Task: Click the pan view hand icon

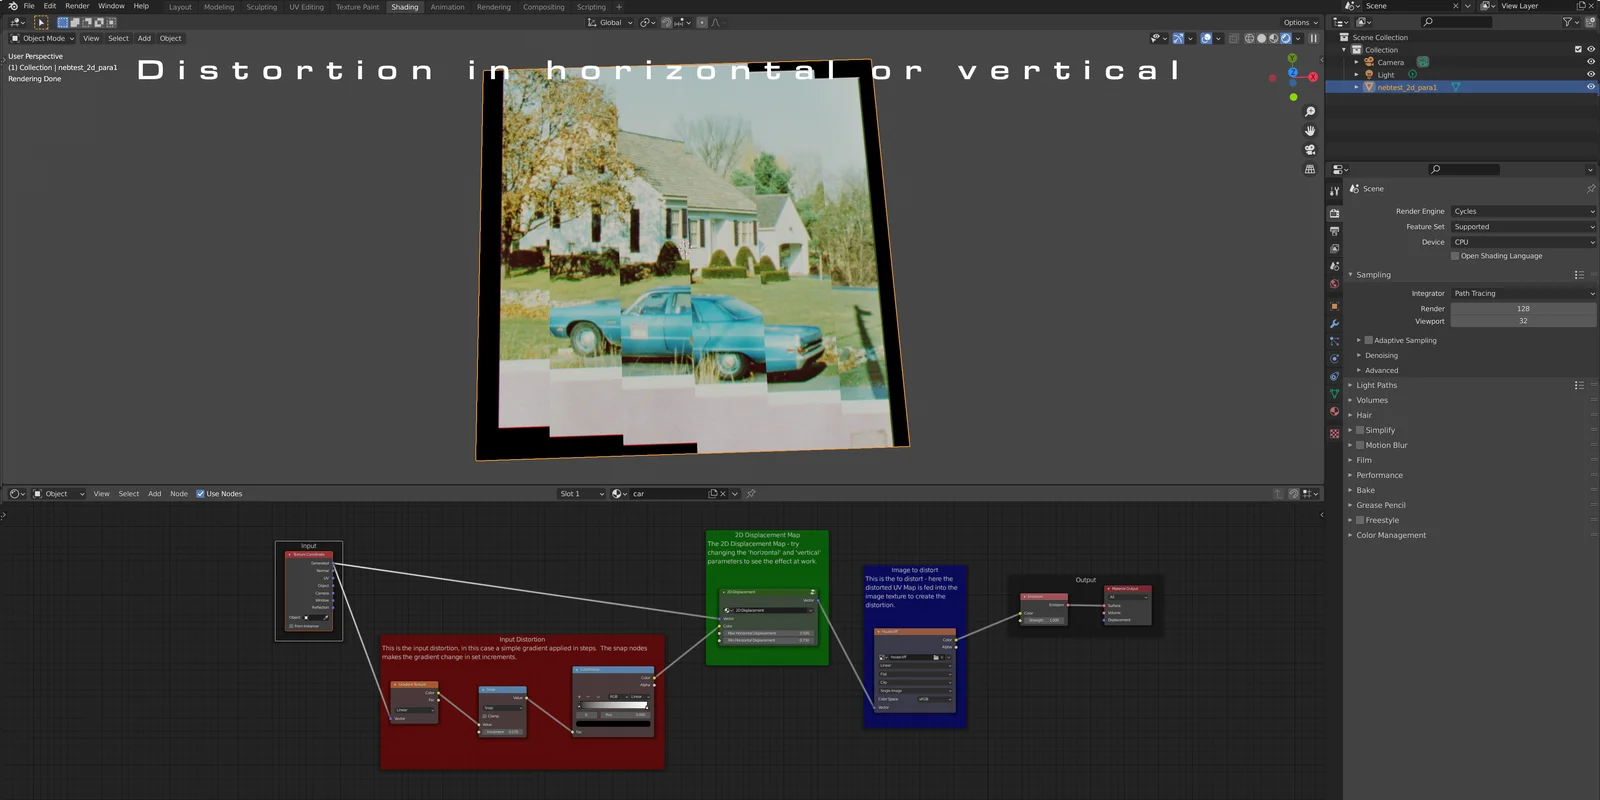Action: point(1310,130)
